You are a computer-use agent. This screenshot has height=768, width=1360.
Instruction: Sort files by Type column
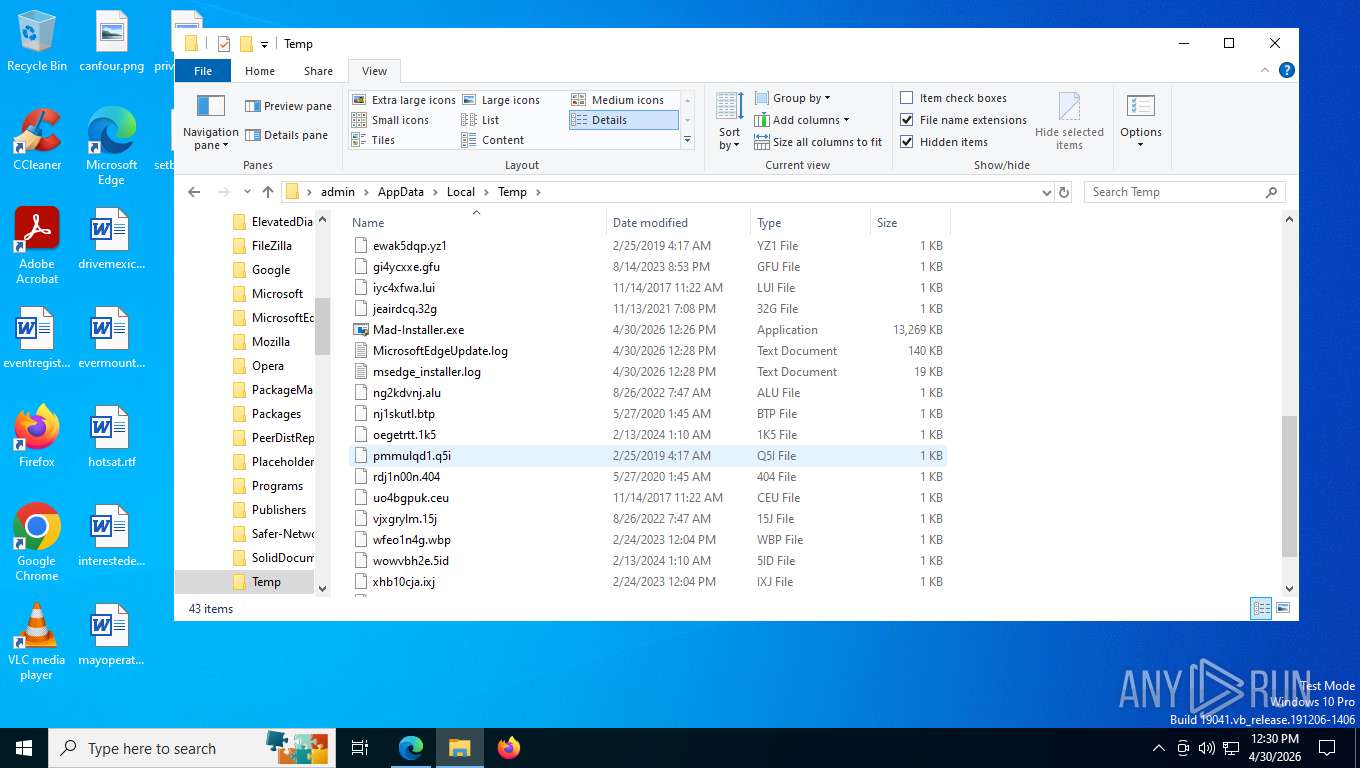point(809,223)
